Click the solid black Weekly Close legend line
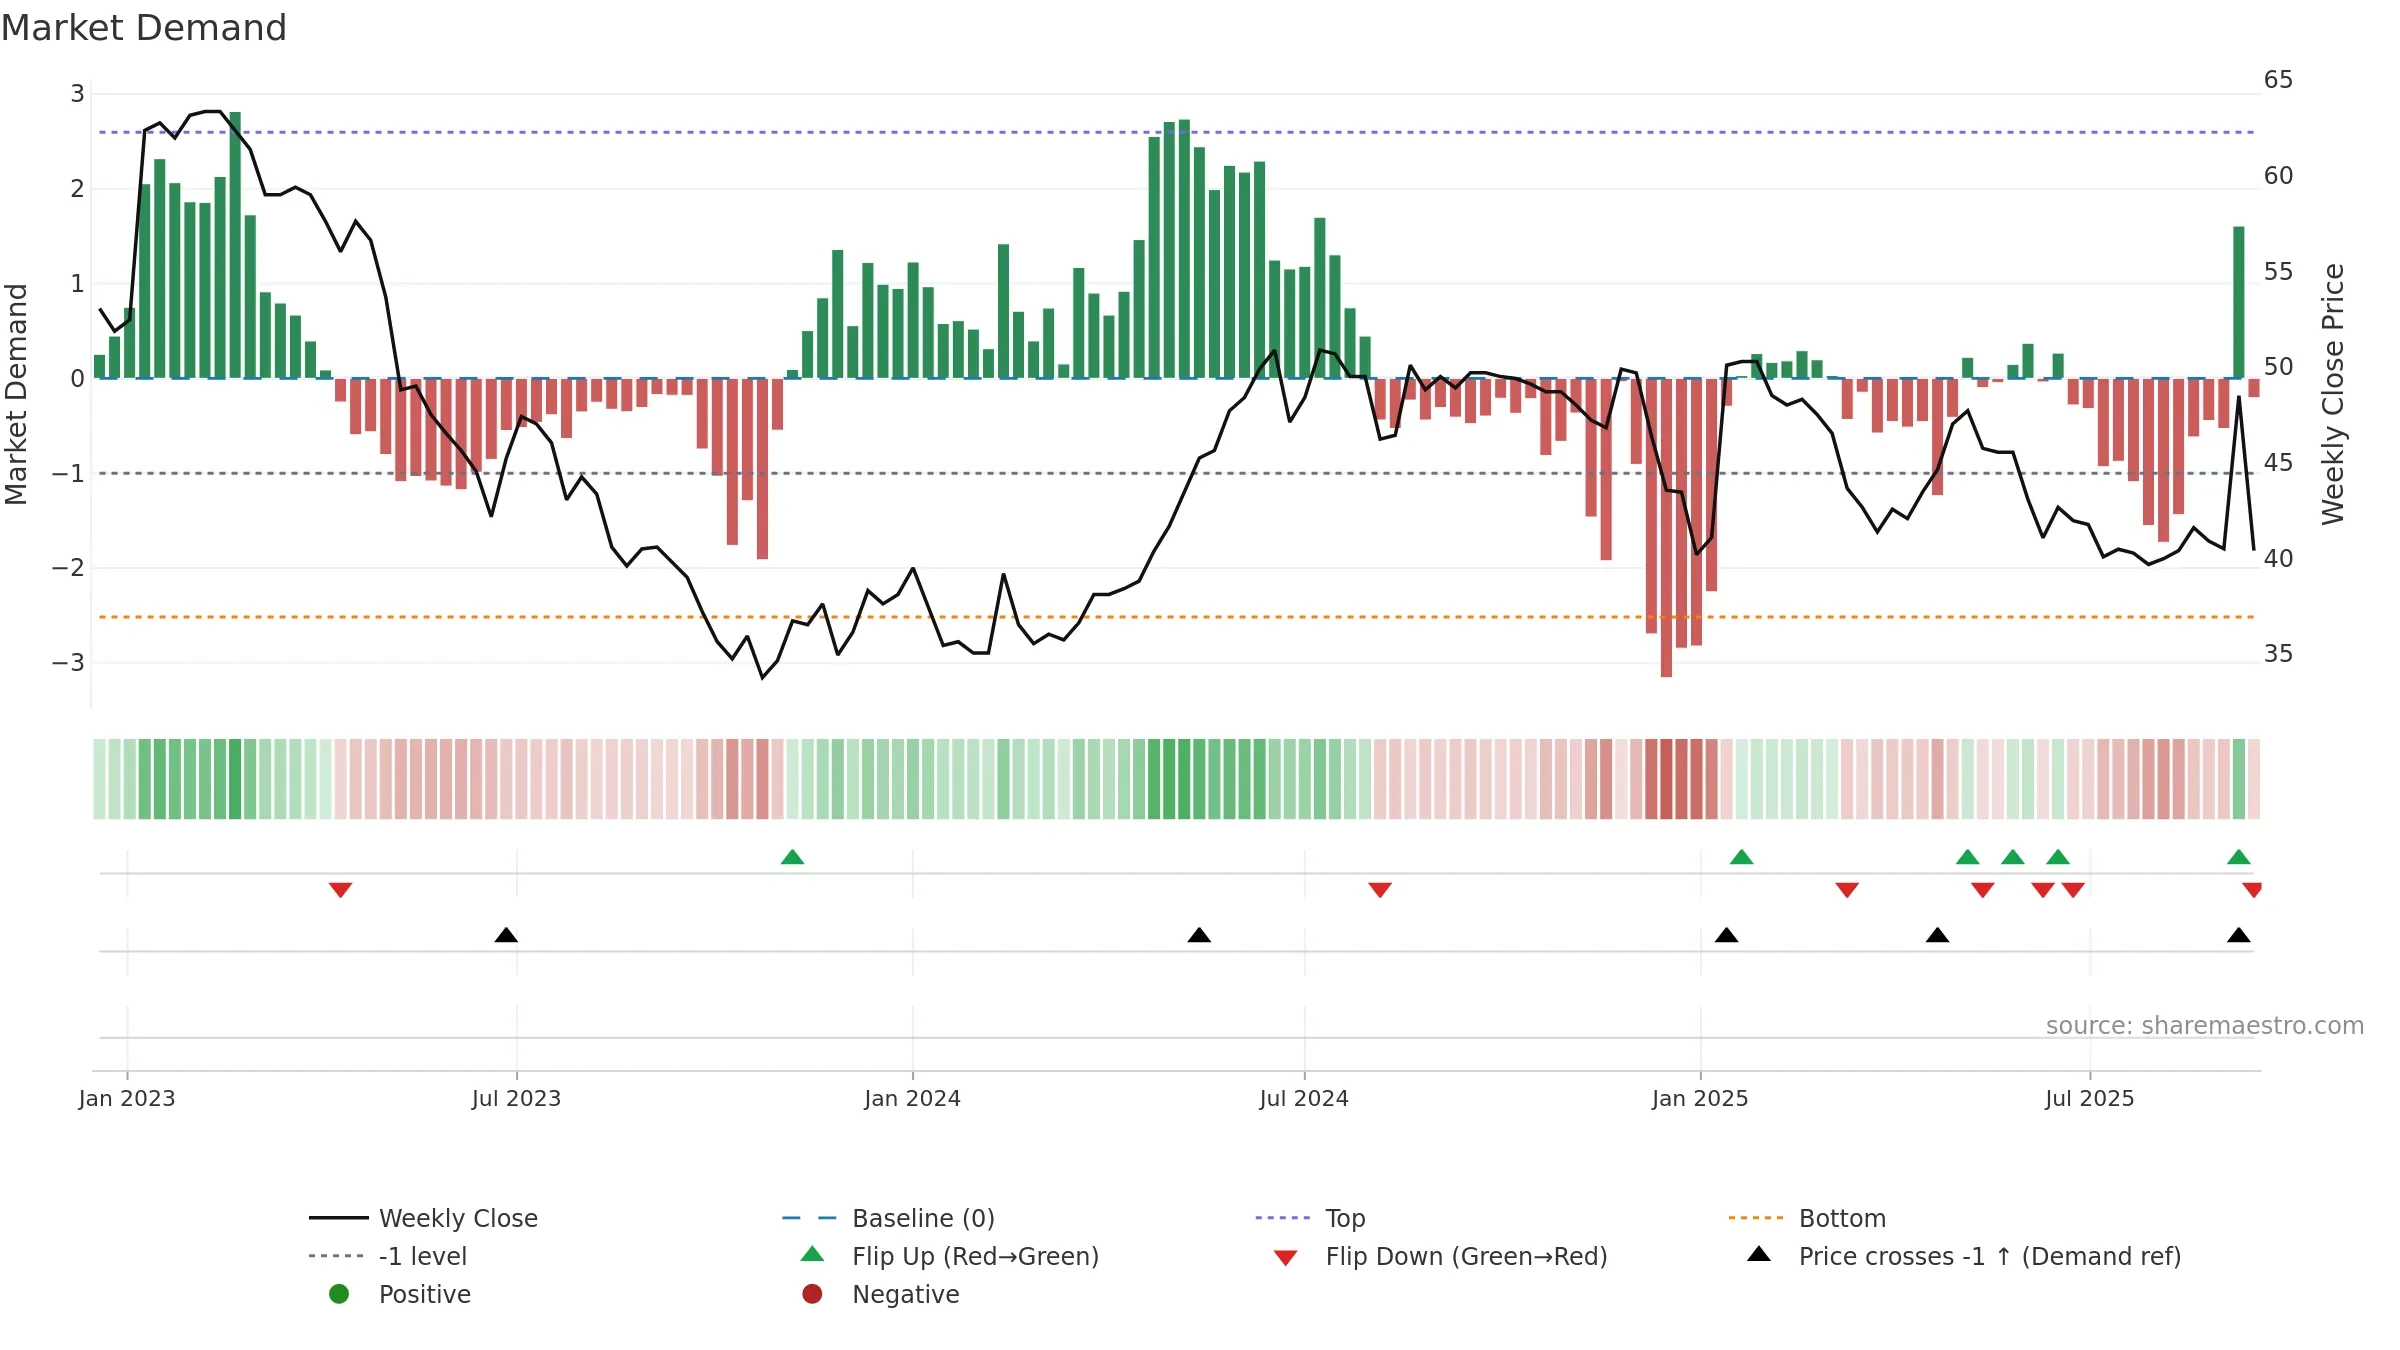The height and width of the screenshot is (1350, 2400). 339,1218
